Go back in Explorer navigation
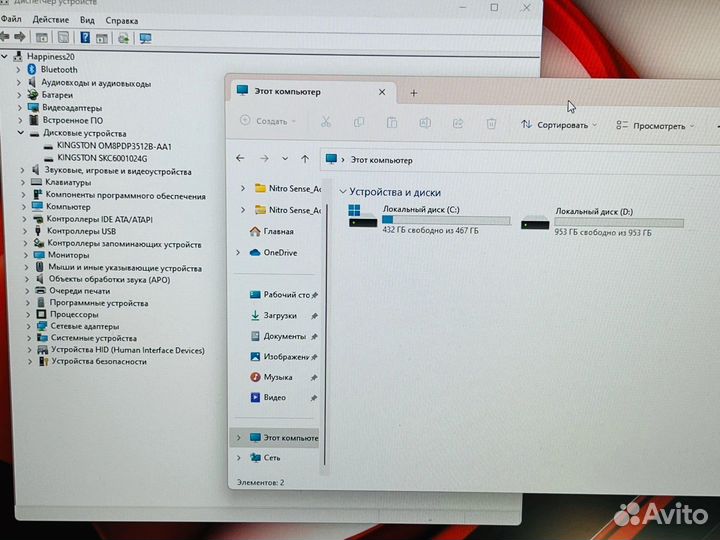 click(240, 158)
